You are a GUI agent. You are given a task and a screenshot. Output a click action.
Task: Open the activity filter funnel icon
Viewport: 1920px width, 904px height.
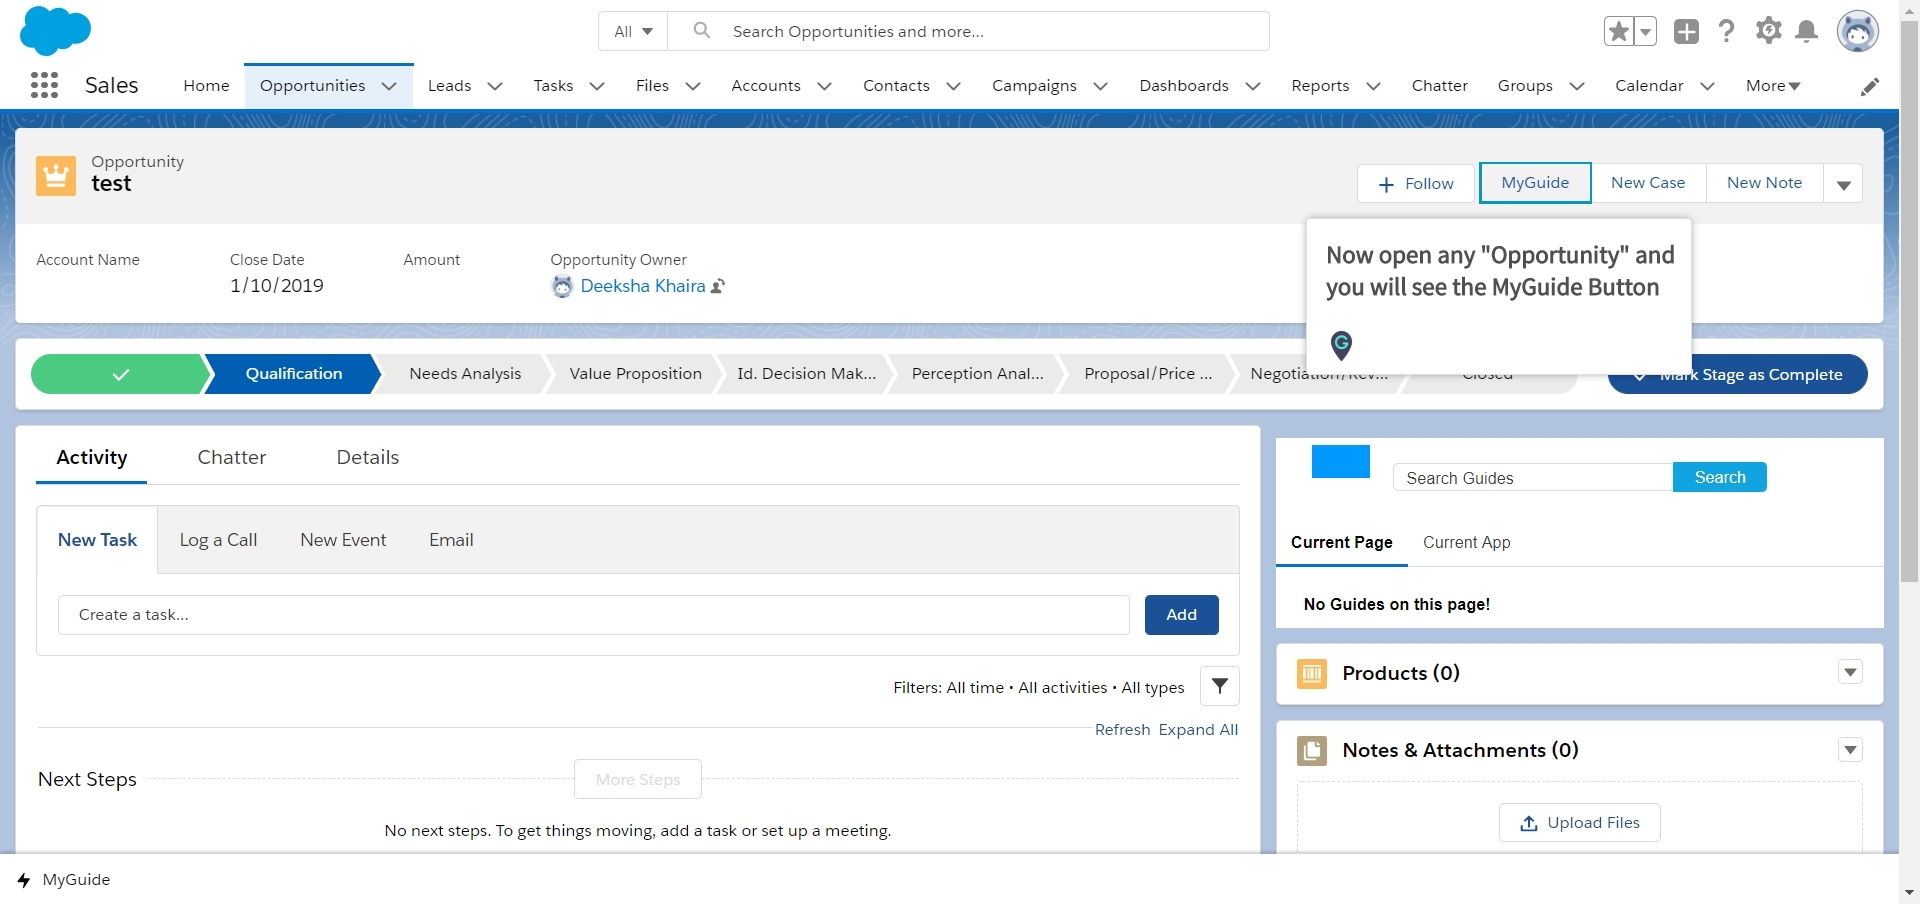point(1220,686)
